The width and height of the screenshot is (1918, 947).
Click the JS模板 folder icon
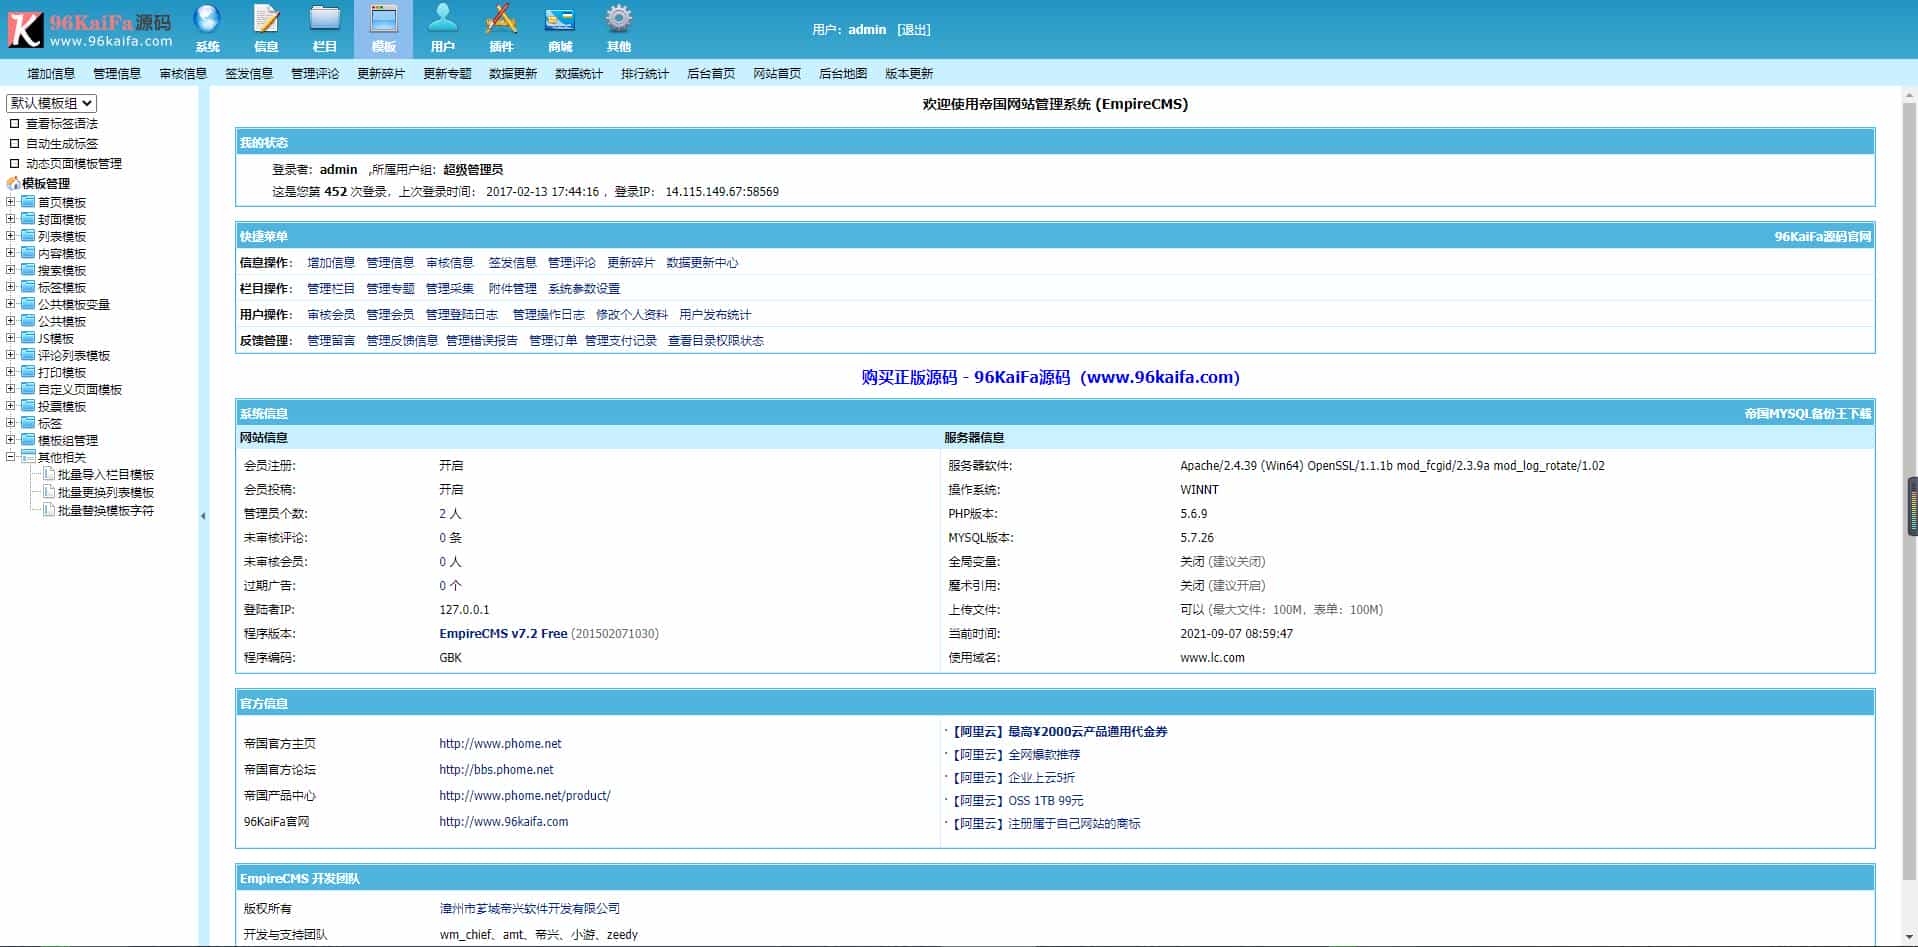tap(28, 338)
